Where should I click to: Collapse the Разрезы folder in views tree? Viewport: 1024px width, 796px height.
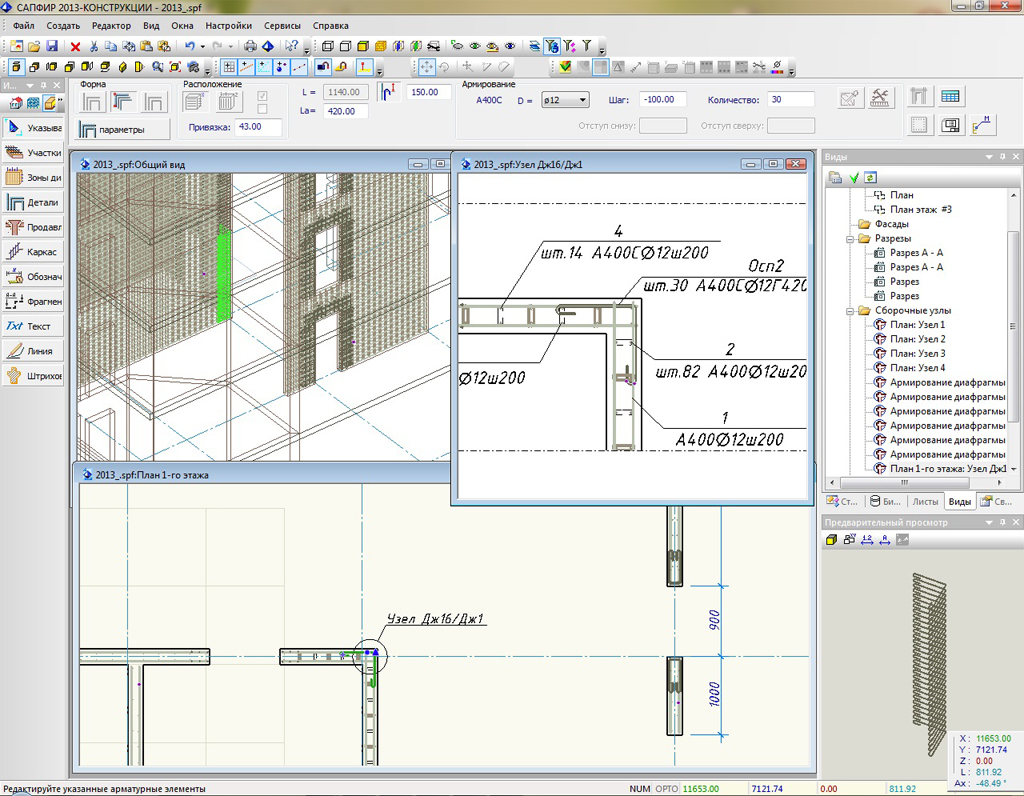tap(851, 239)
